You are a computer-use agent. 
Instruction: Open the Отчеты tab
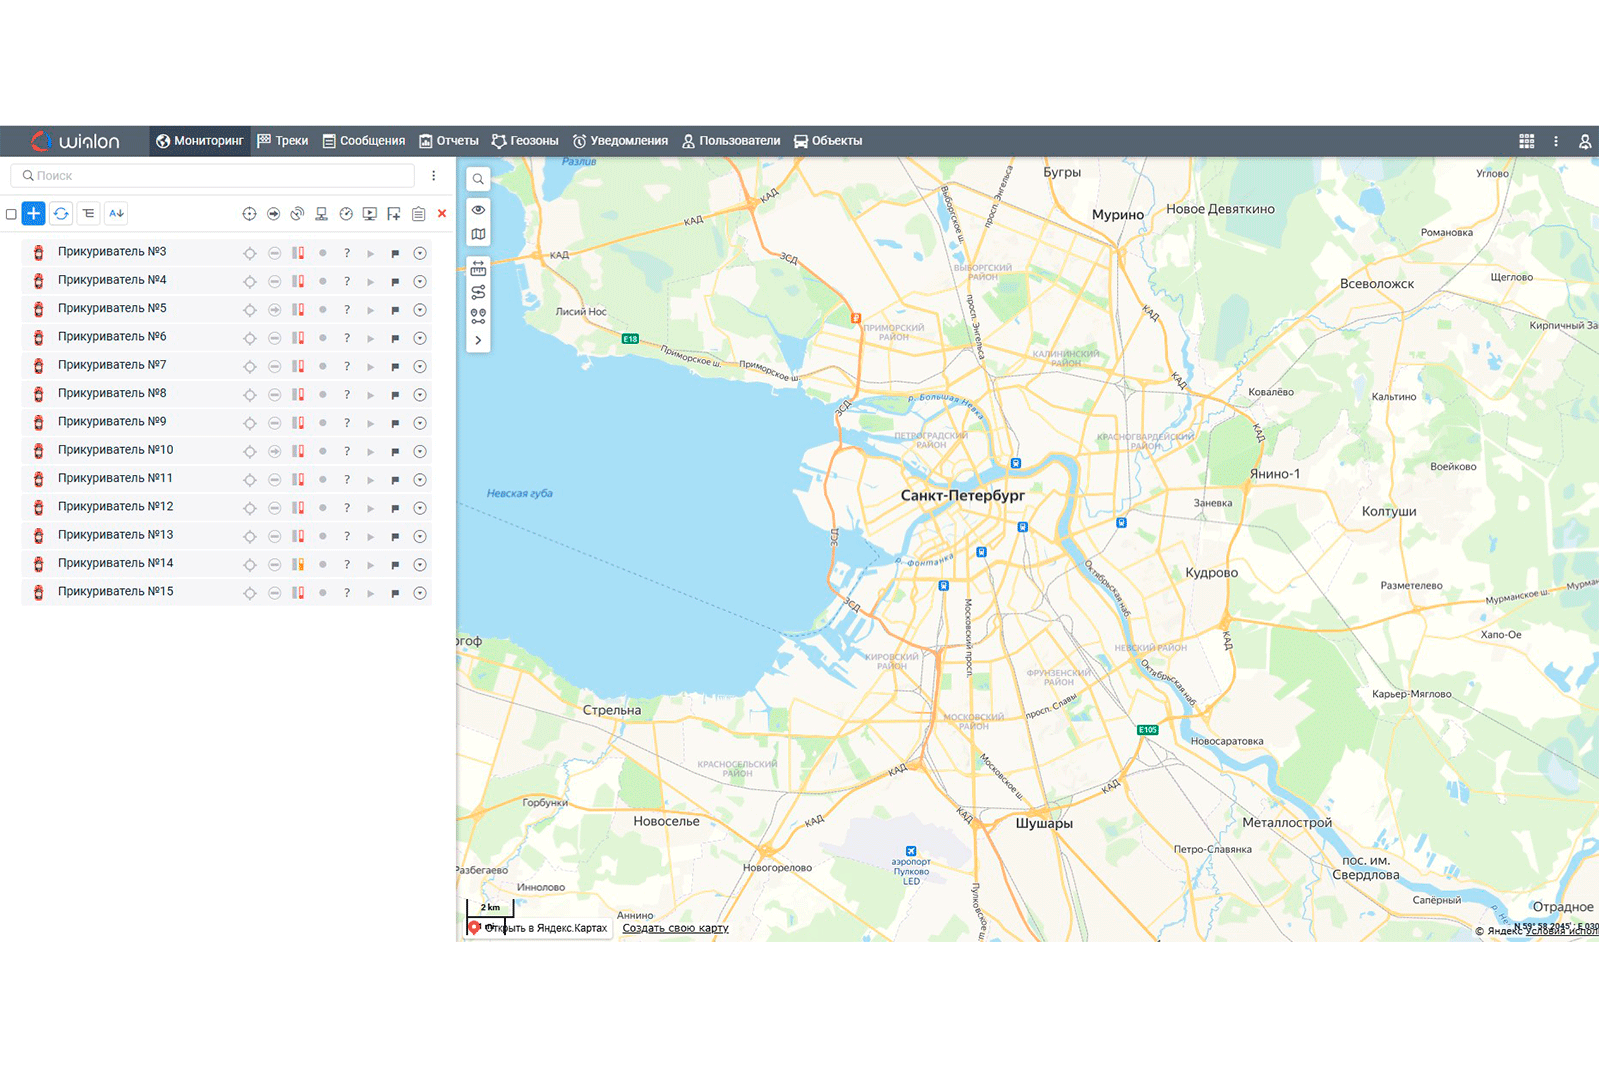pyautogui.click(x=448, y=141)
